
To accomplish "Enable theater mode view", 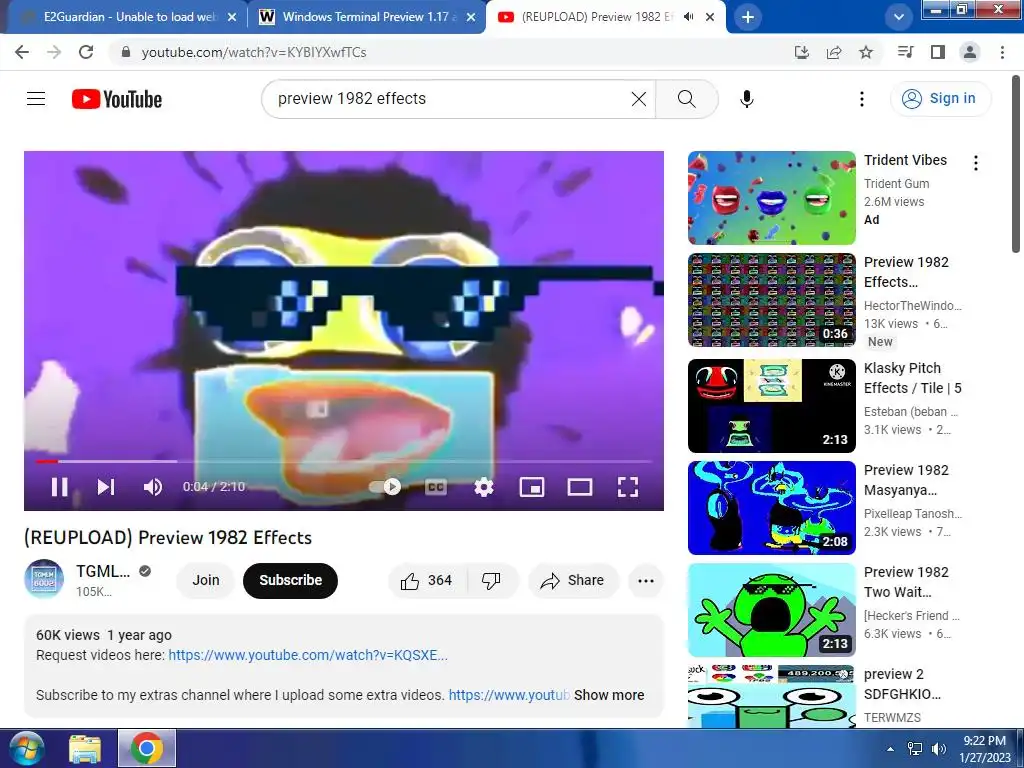I will (580, 487).
